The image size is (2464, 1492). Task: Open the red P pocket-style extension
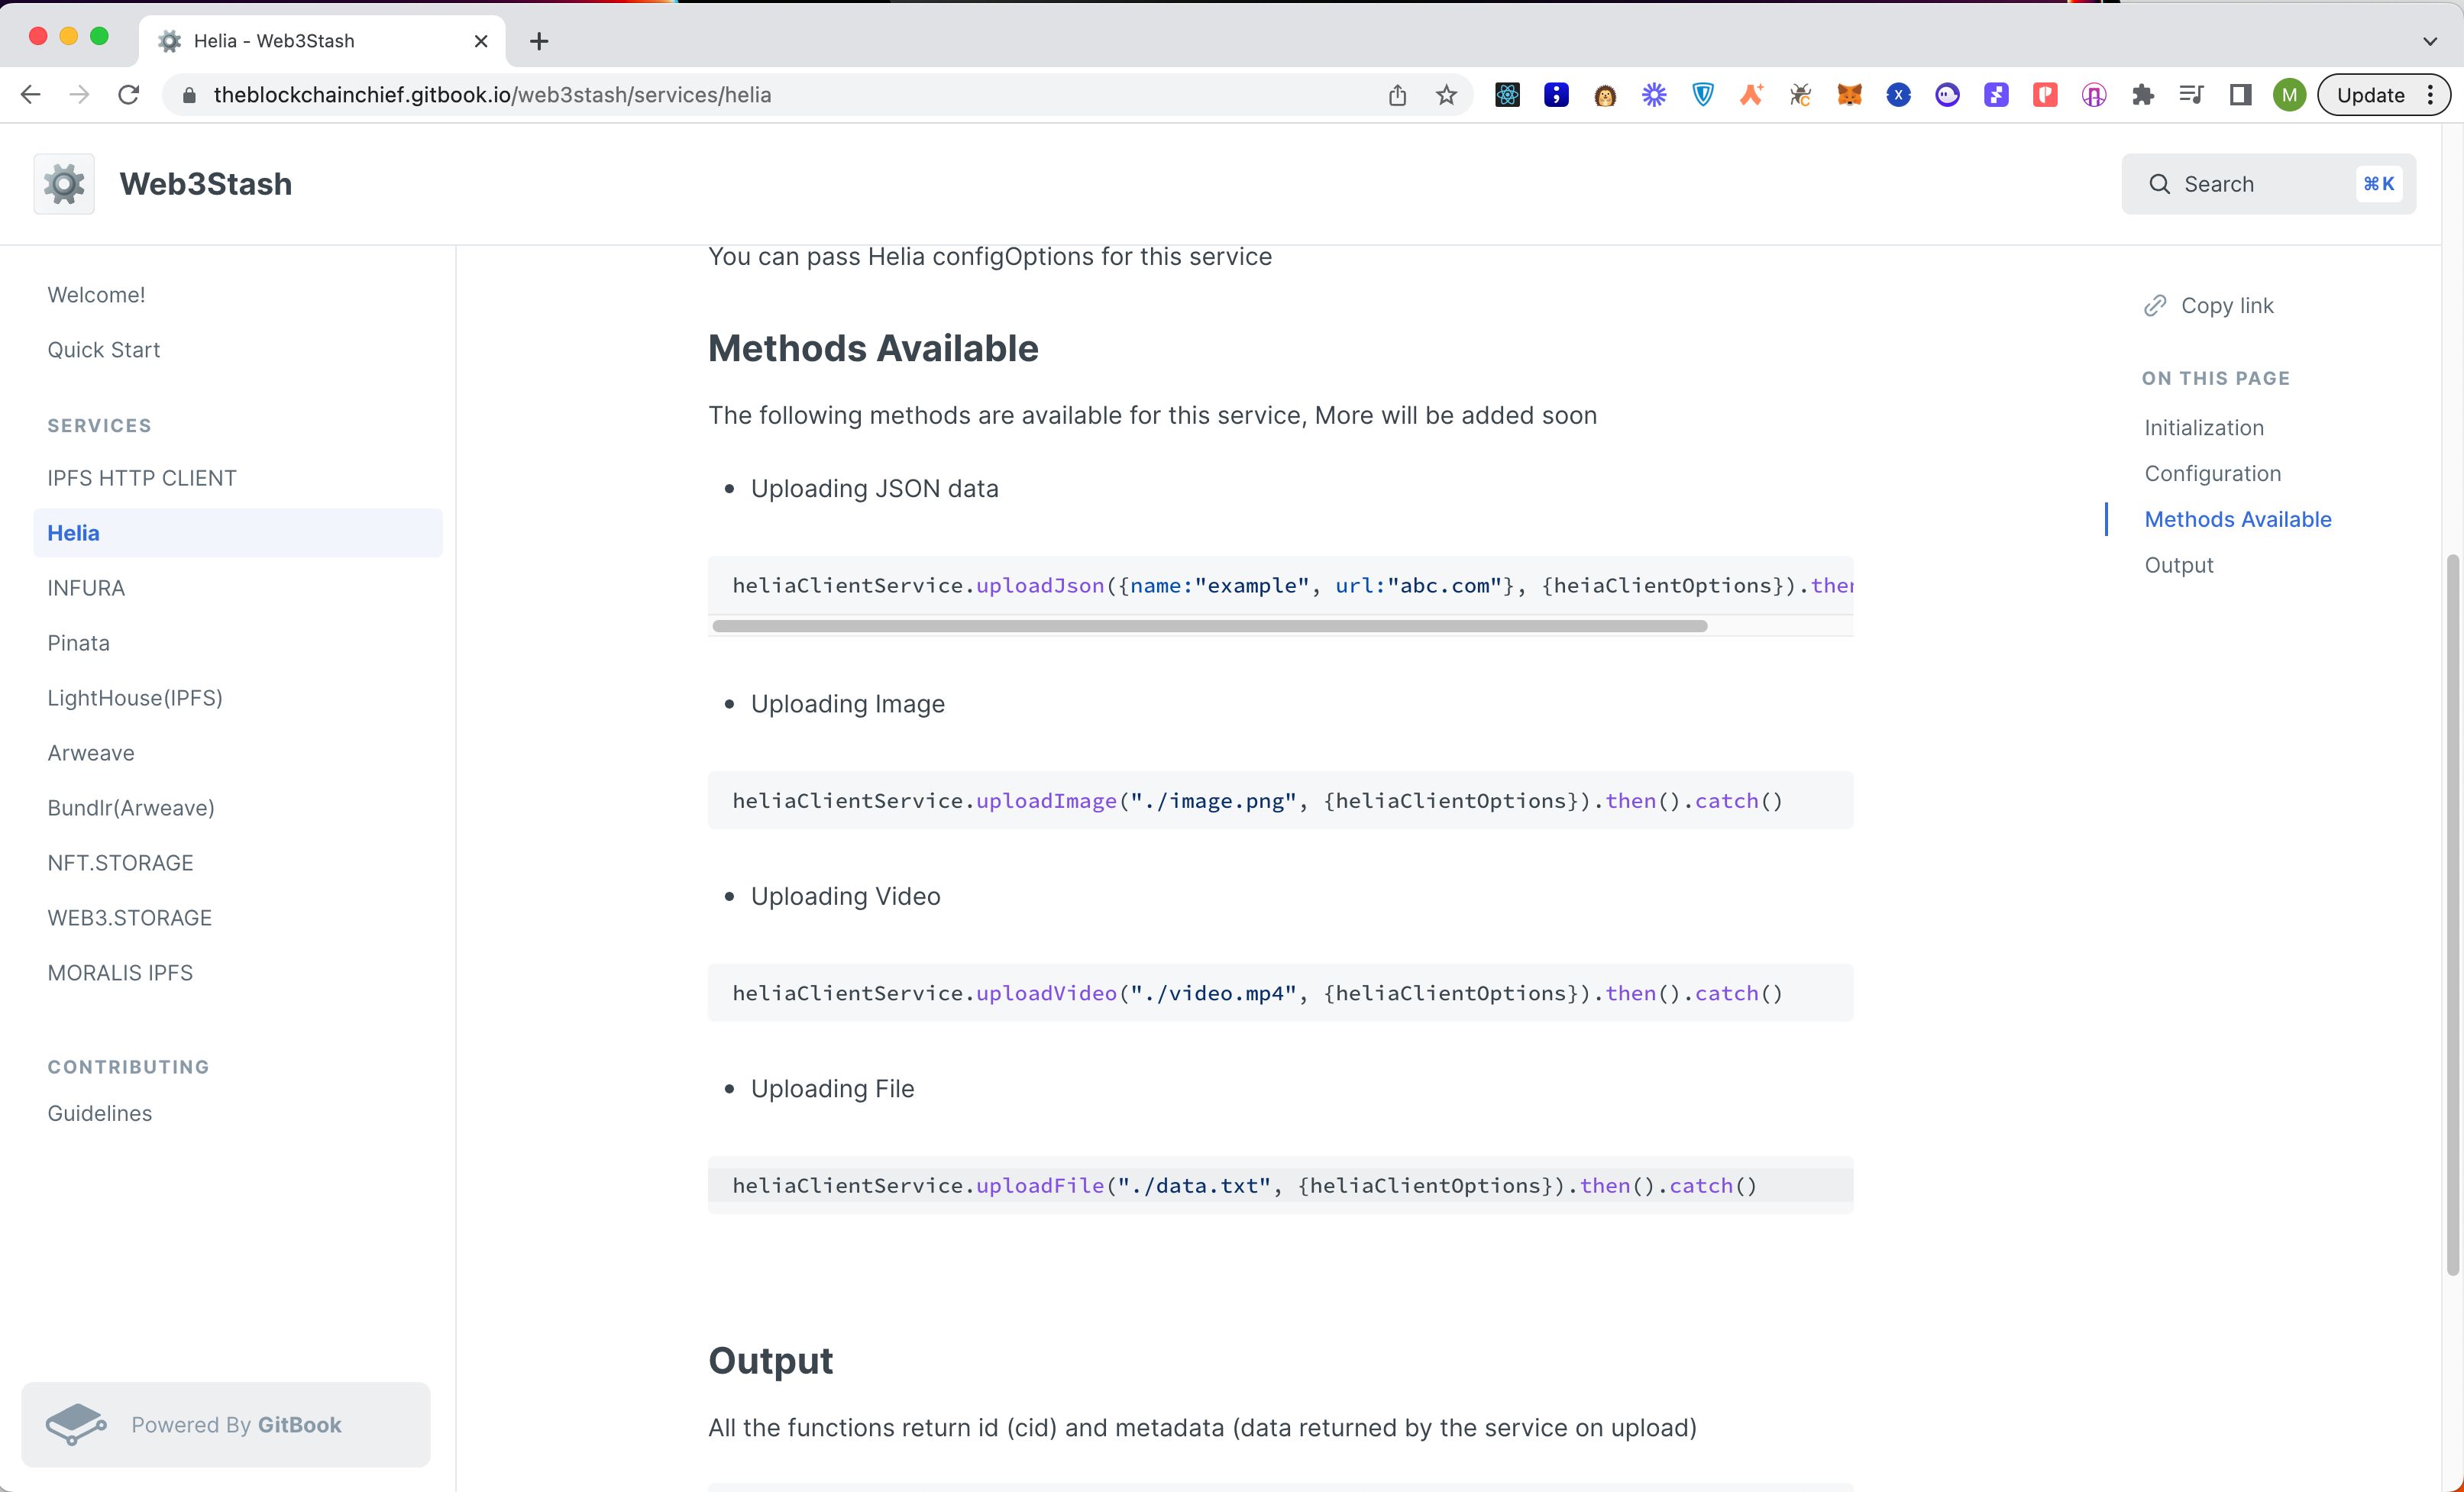point(2045,95)
